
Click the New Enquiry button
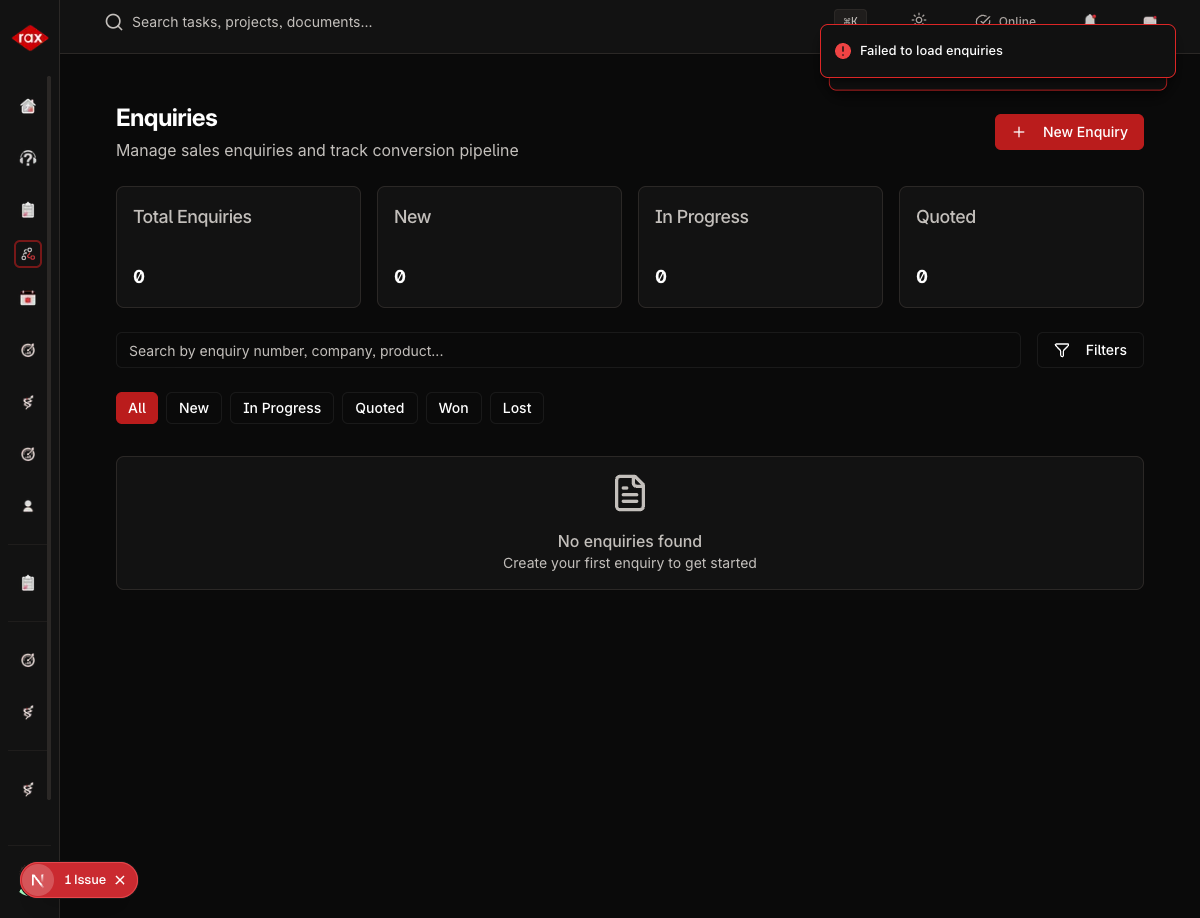pos(1069,131)
